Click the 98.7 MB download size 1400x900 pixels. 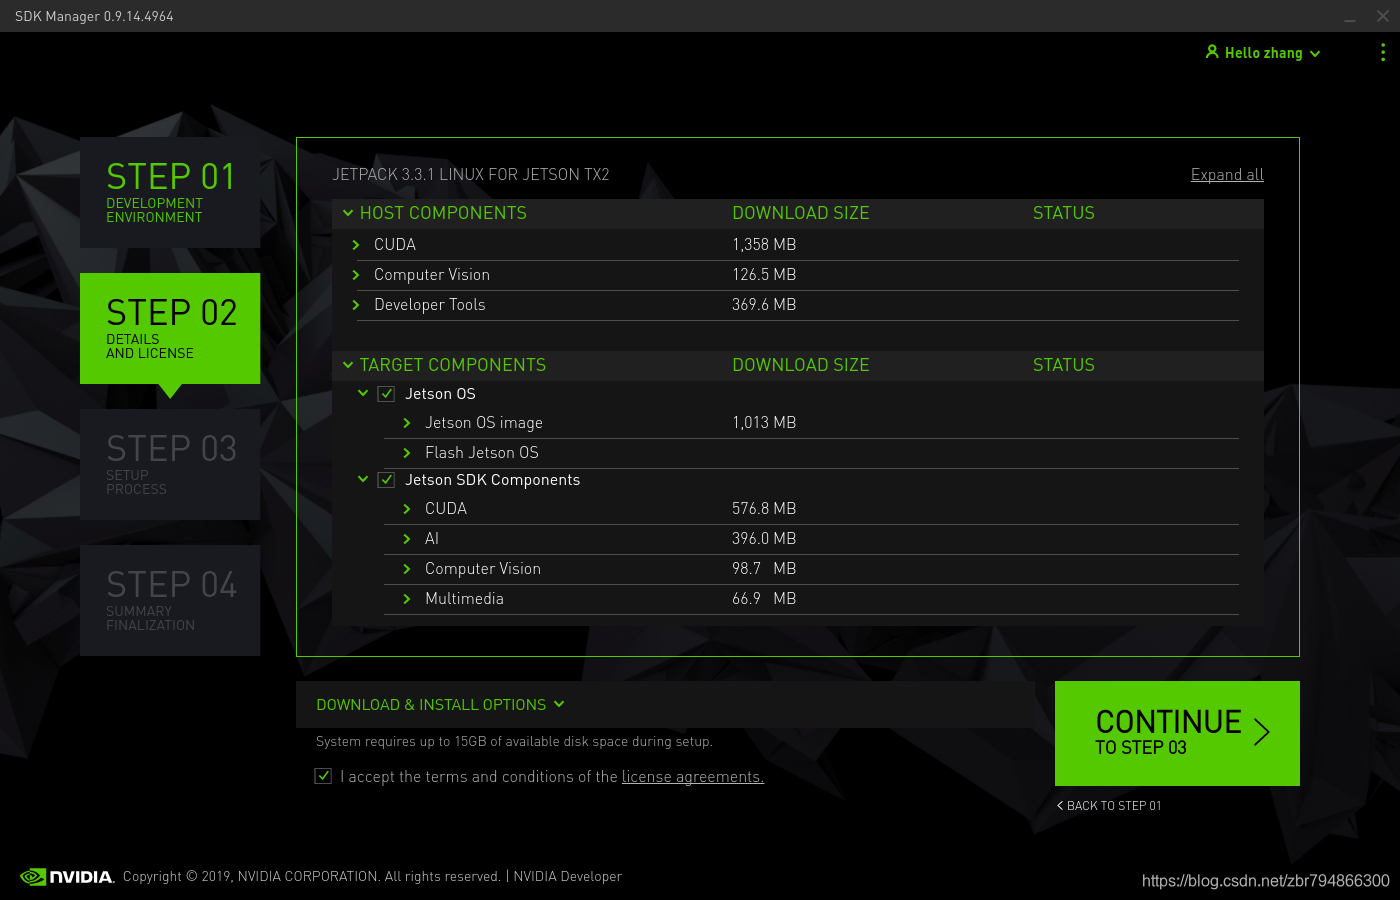point(764,569)
